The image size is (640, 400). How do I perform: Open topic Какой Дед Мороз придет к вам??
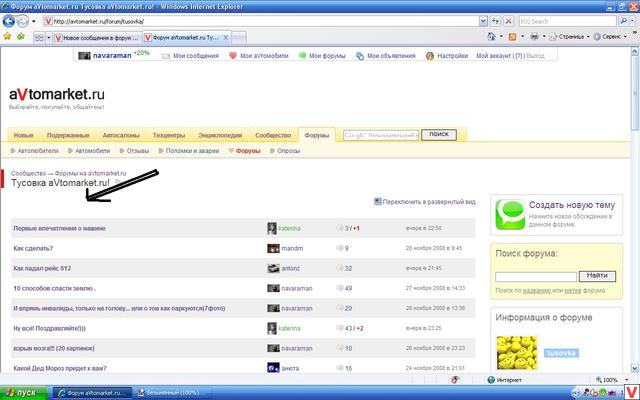tap(60, 368)
